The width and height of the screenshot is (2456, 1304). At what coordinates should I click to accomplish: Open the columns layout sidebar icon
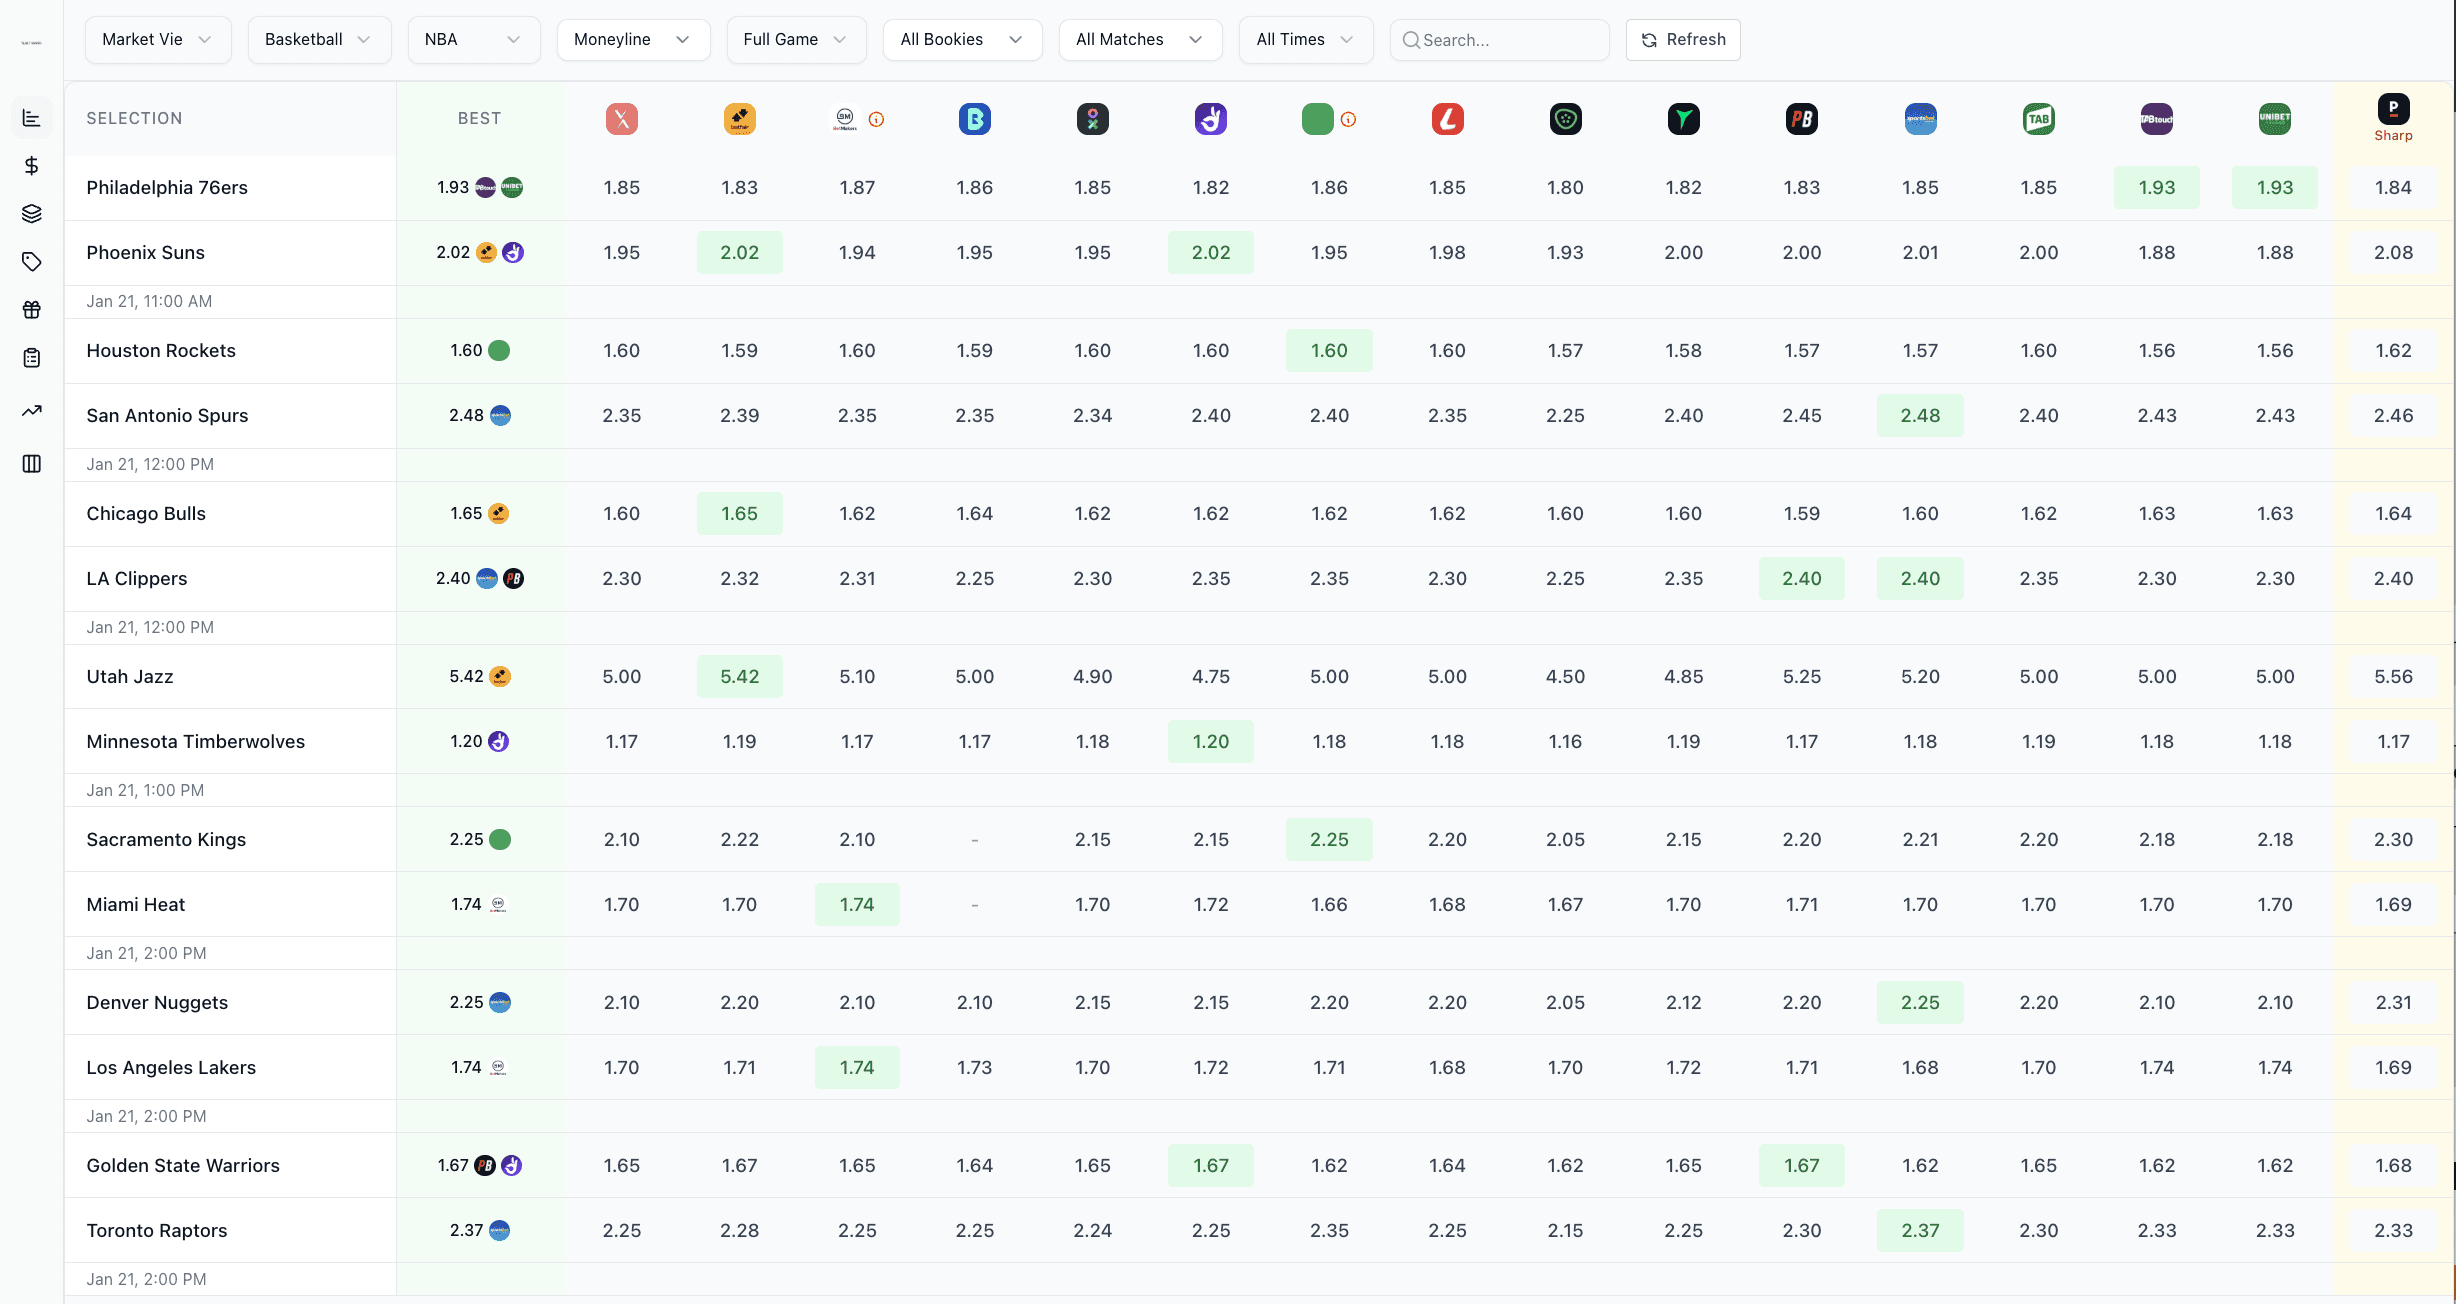coord(32,464)
